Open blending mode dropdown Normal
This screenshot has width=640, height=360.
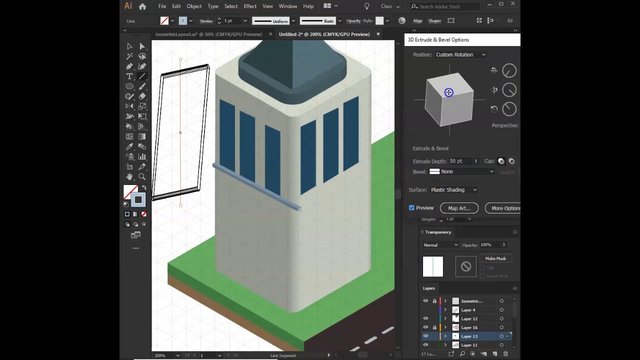click(x=441, y=245)
